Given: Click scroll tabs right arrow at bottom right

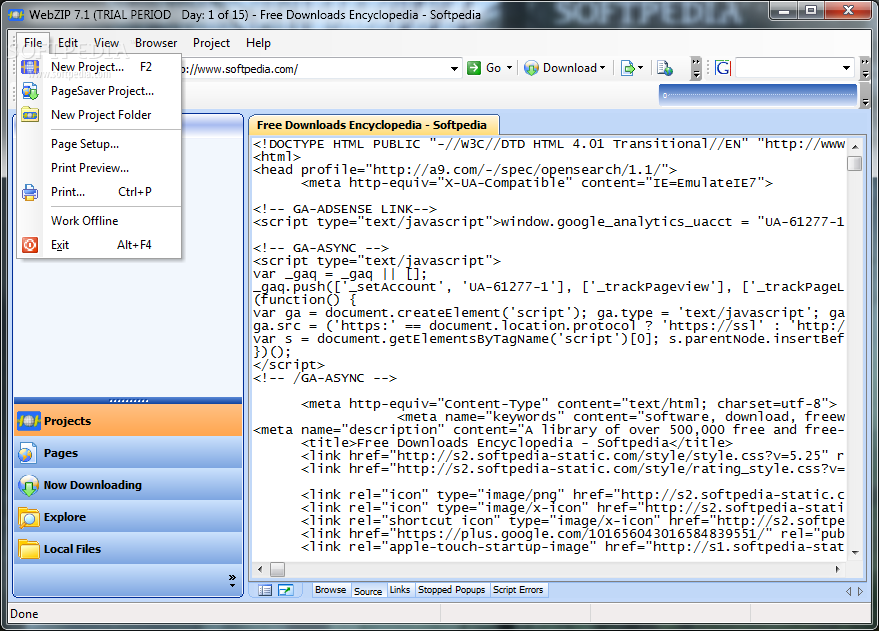Looking at the screenshot, I should coord(861,591).
